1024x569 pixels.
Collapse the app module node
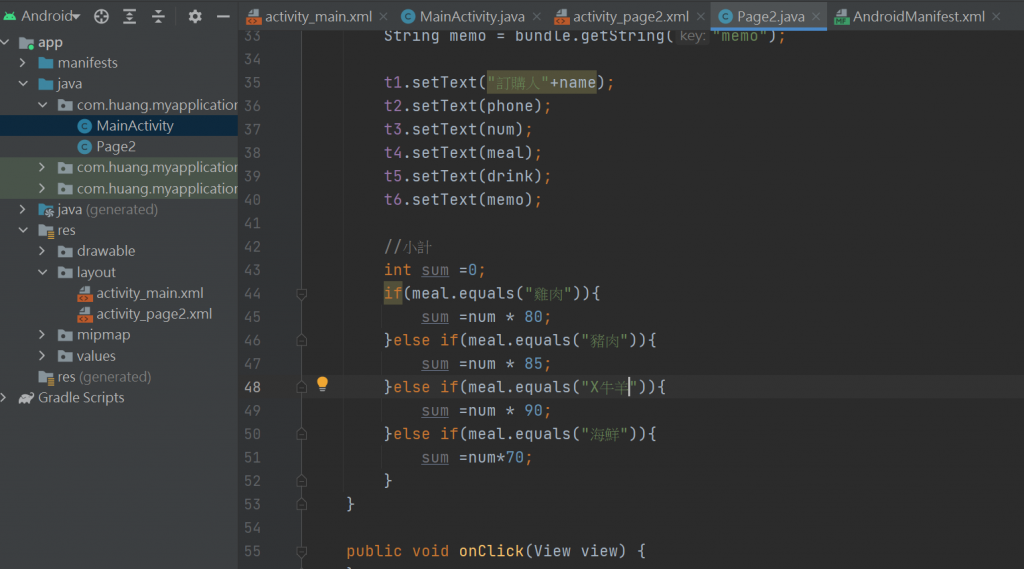[5, 42]
